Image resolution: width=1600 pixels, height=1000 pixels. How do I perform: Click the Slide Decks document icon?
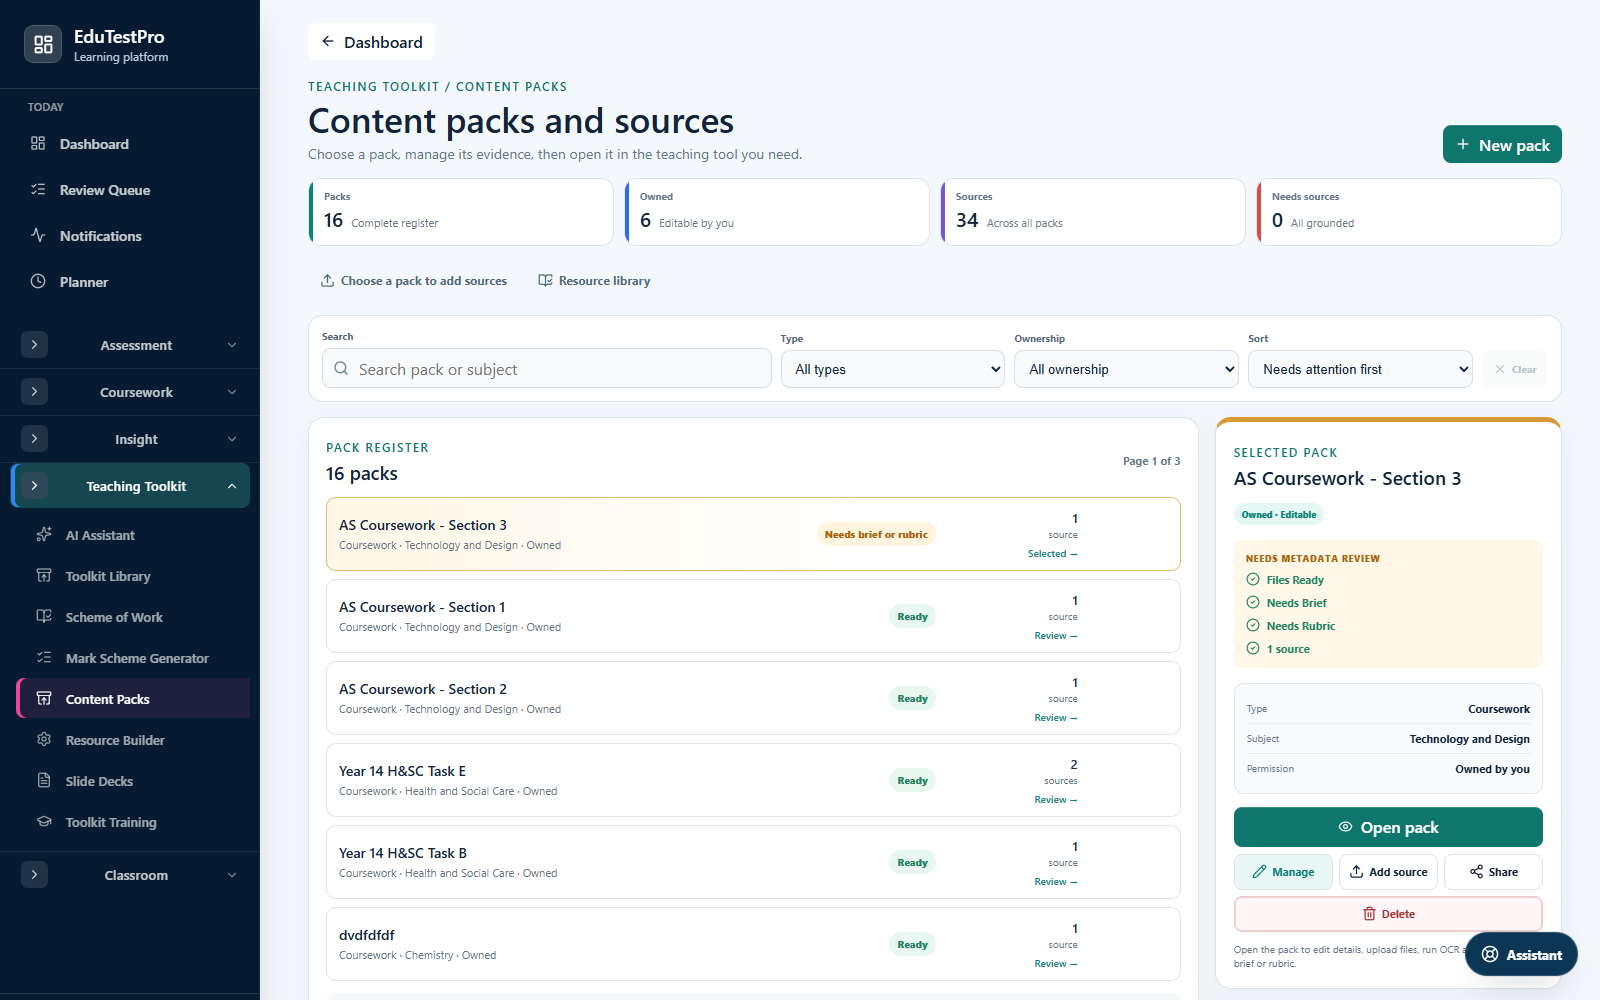pyautogui.click(x=44, y=781)
